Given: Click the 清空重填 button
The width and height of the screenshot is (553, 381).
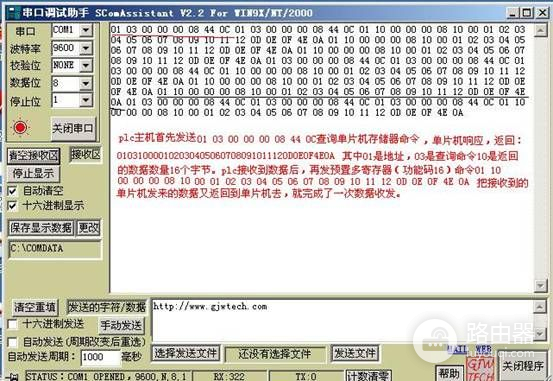Looking at the screenshot, I should tap(35, 307).
